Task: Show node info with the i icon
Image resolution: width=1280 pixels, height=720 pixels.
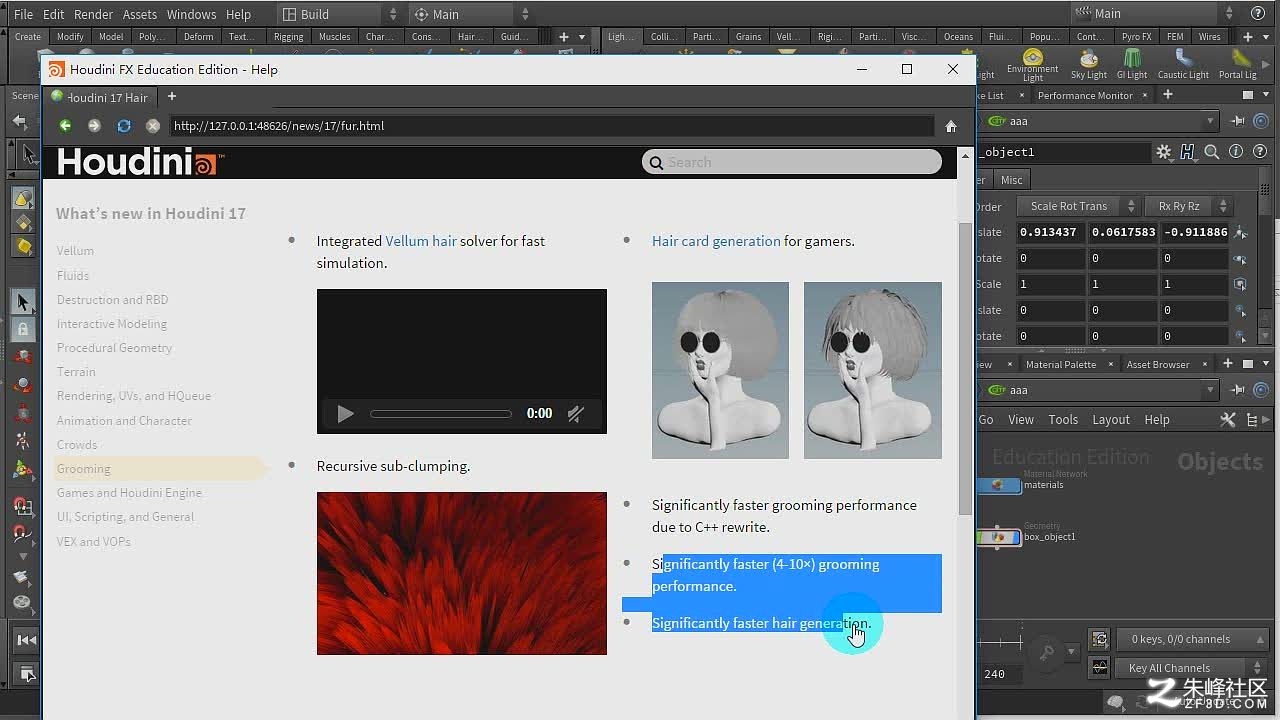Action: click(1236, 152)
